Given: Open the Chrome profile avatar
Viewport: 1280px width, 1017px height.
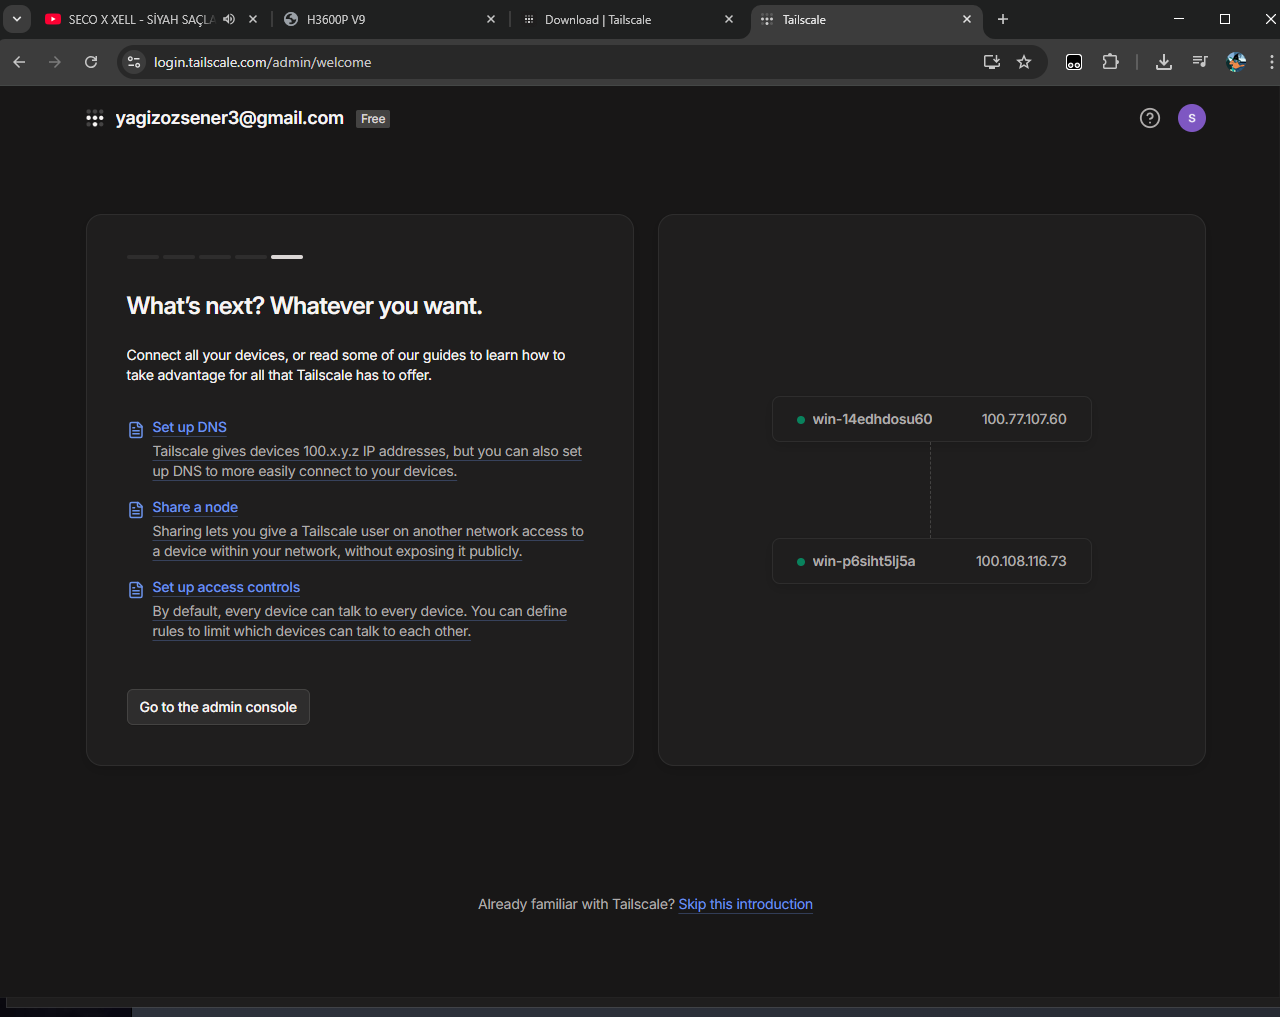Looking at the screenshot, I should [x=1237, y=62].
